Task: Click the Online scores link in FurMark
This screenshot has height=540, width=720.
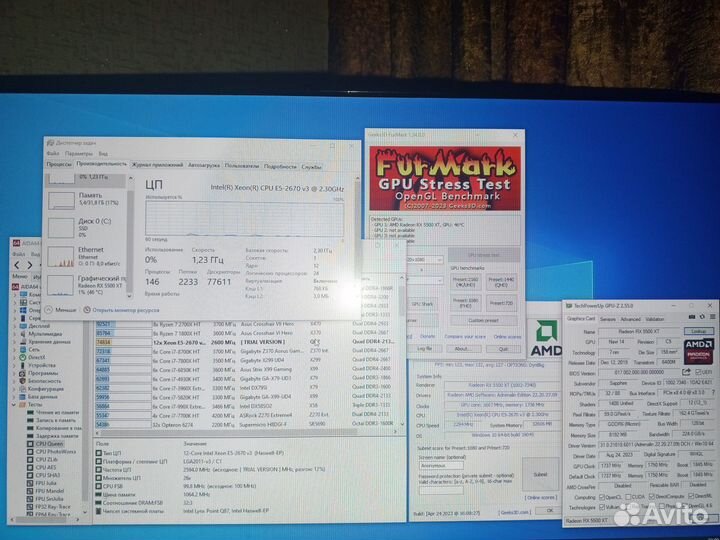Action: [507, 337]
